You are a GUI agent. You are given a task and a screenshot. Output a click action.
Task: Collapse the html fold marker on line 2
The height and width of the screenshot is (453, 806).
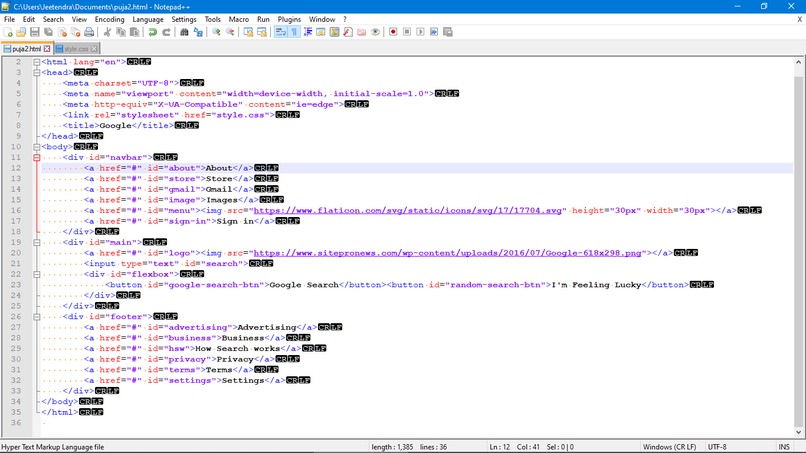36,62
